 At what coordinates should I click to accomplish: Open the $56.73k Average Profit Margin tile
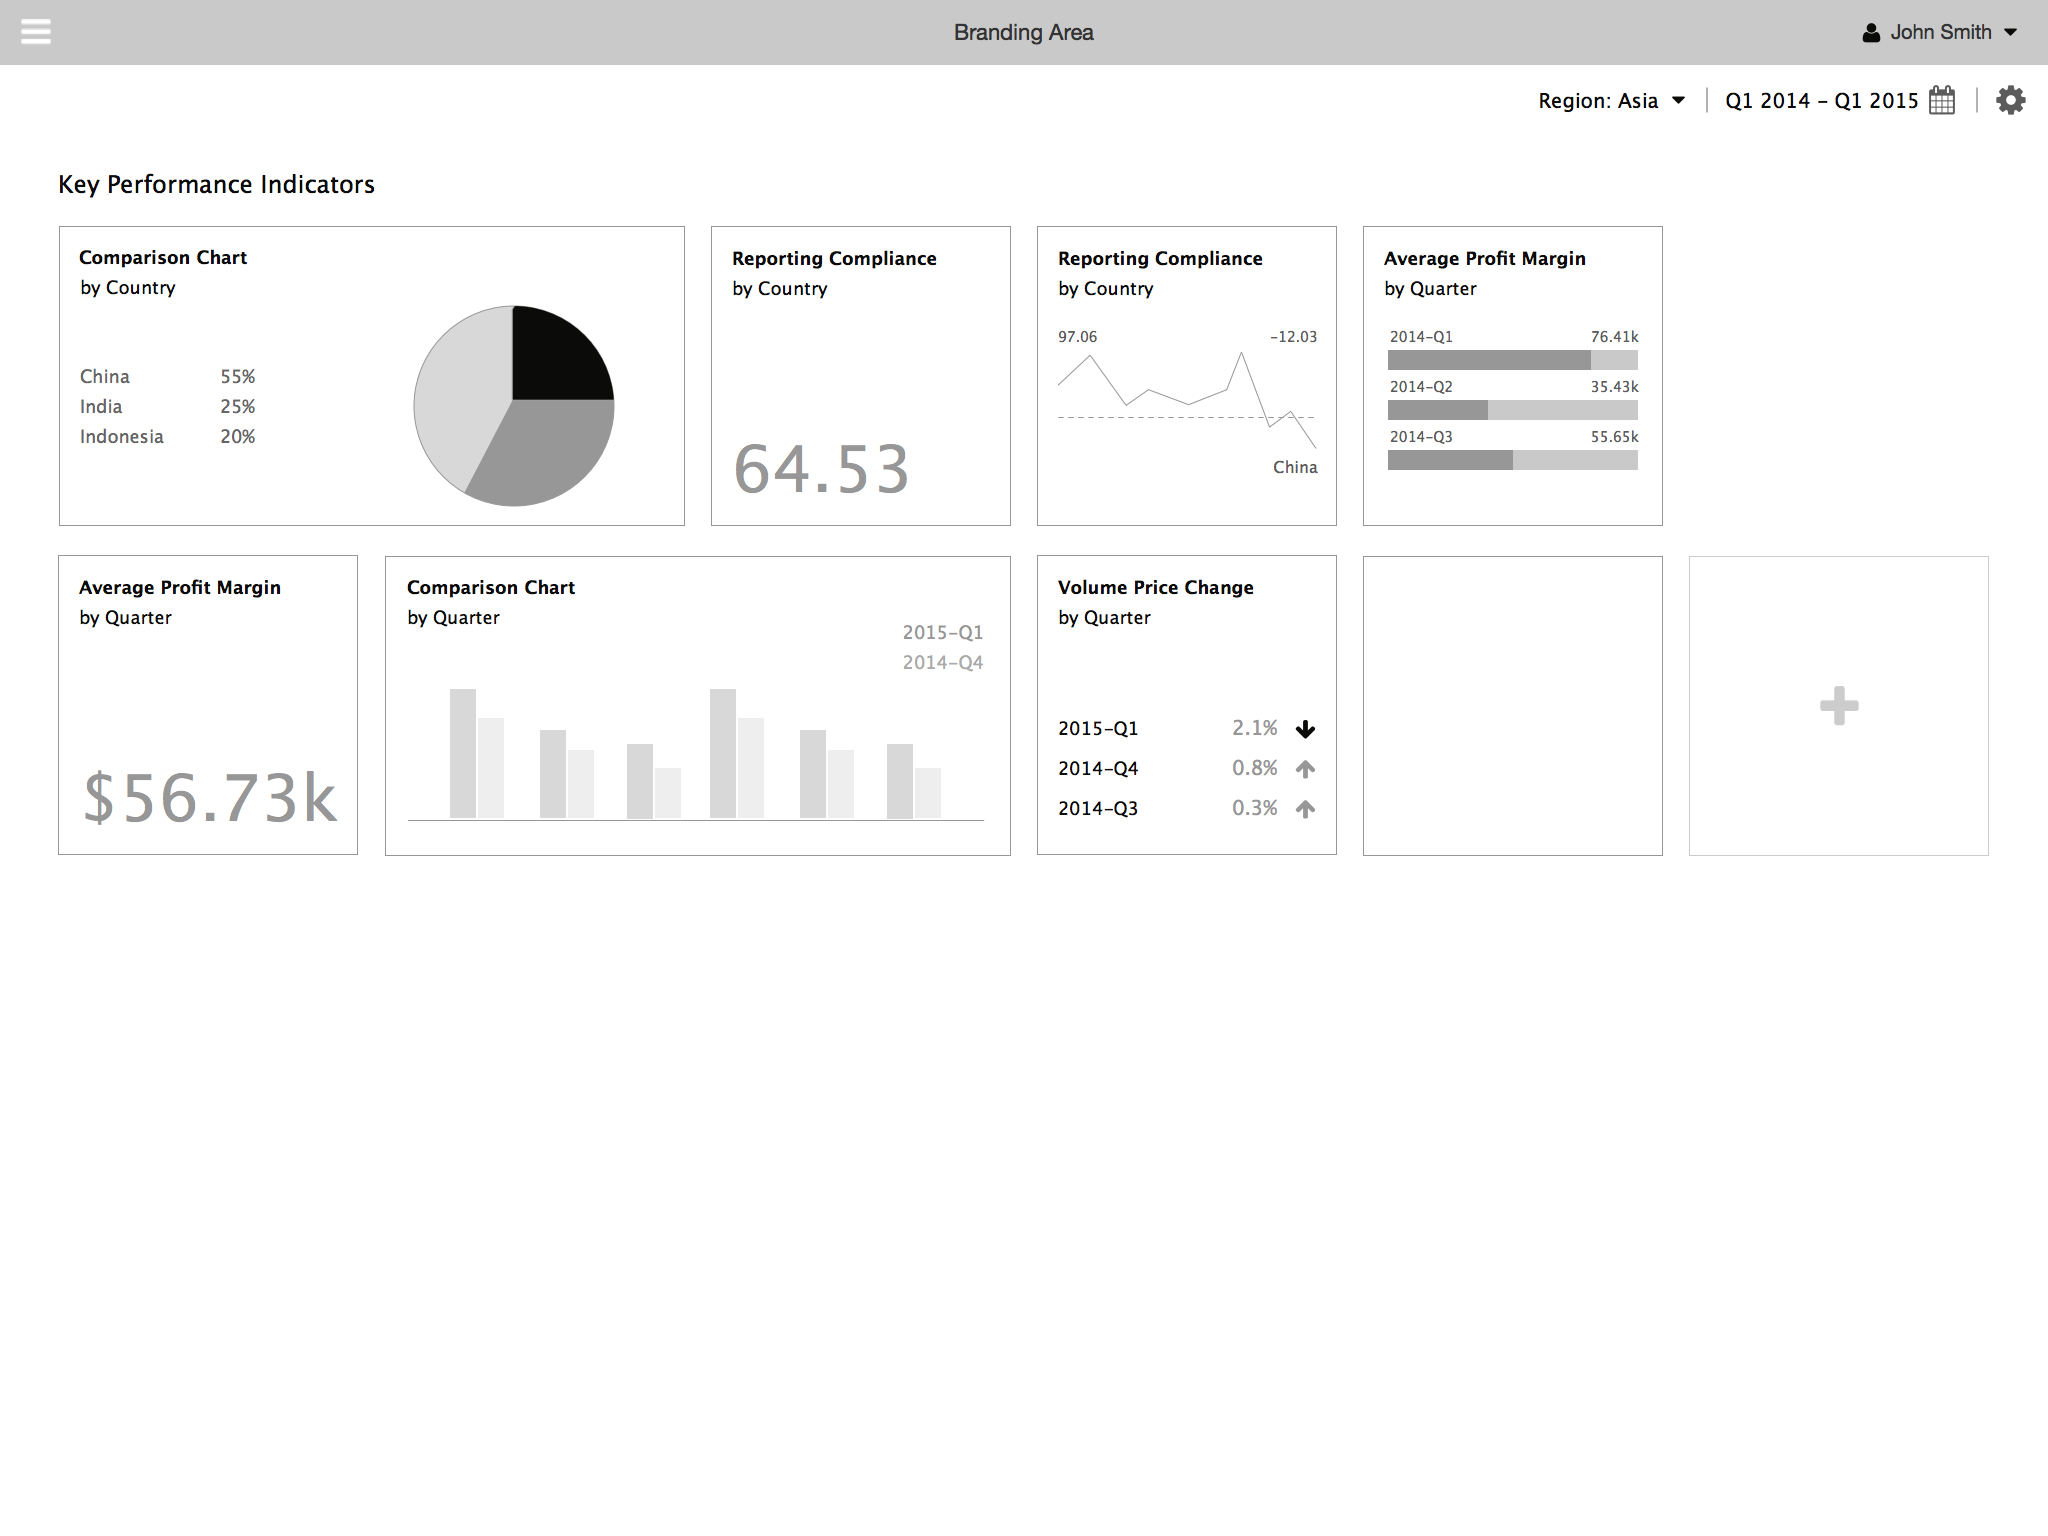pyautogui.click(x=208, y=705)
